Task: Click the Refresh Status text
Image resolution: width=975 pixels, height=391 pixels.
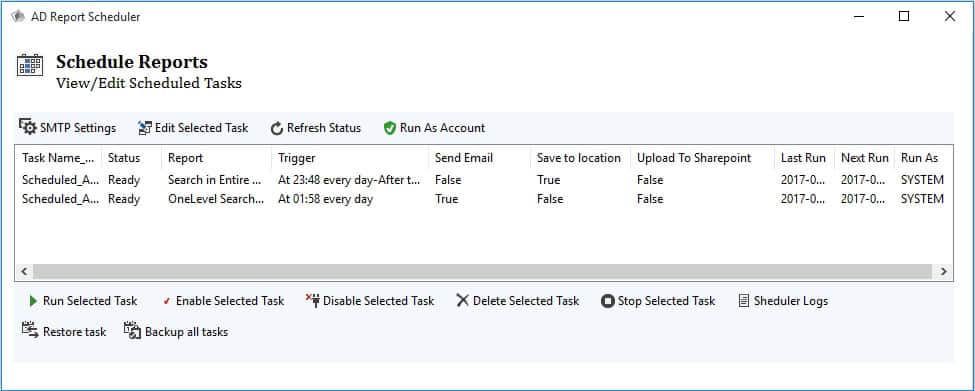Action: (x=324, y=128)
